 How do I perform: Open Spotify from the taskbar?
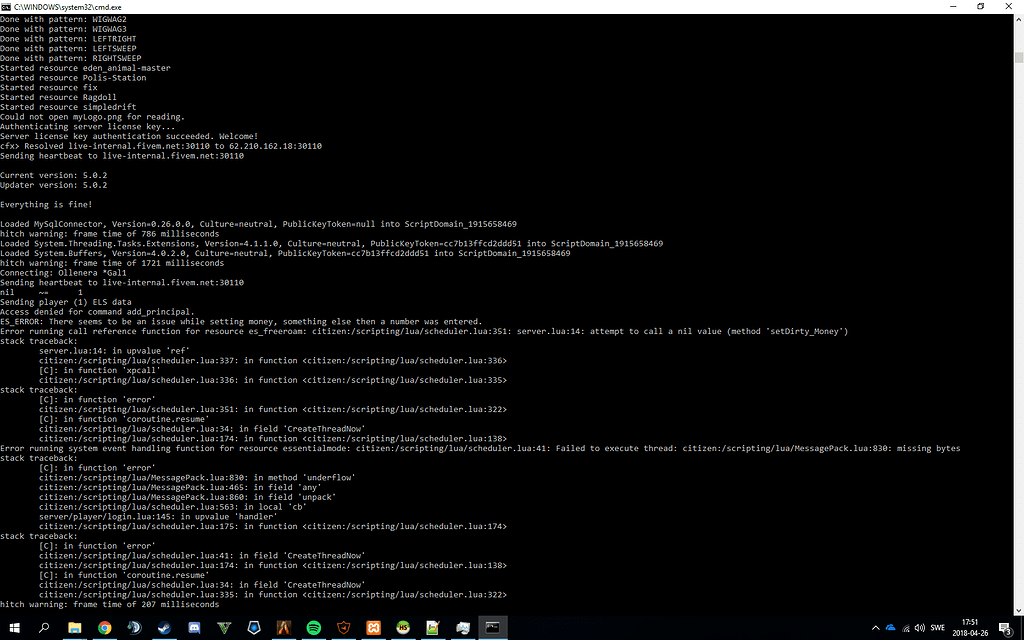pos(313,628)
